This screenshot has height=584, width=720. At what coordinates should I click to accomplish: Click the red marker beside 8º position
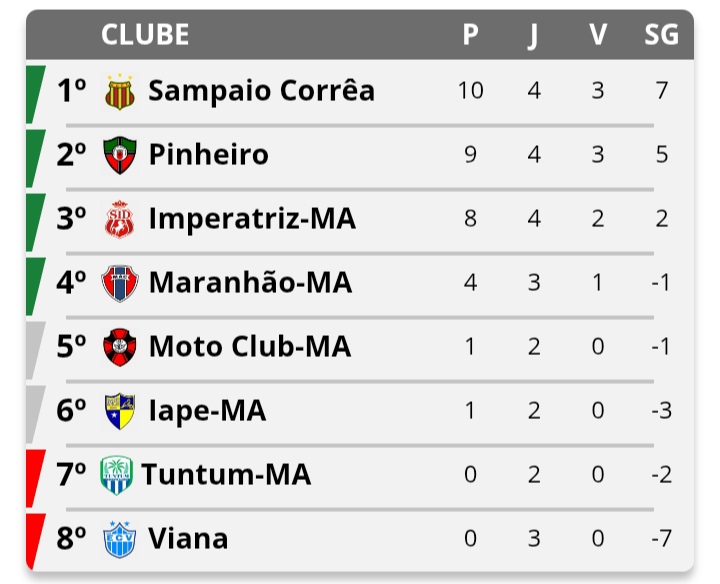click(35, 539)
